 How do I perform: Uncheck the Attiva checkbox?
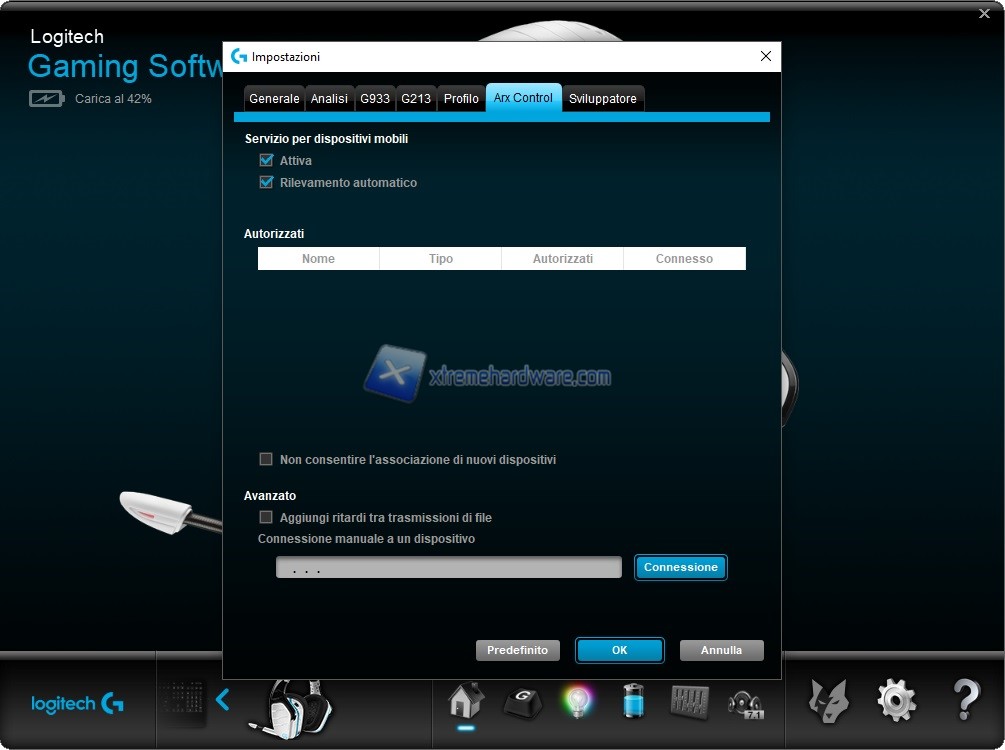click(266, 161)
